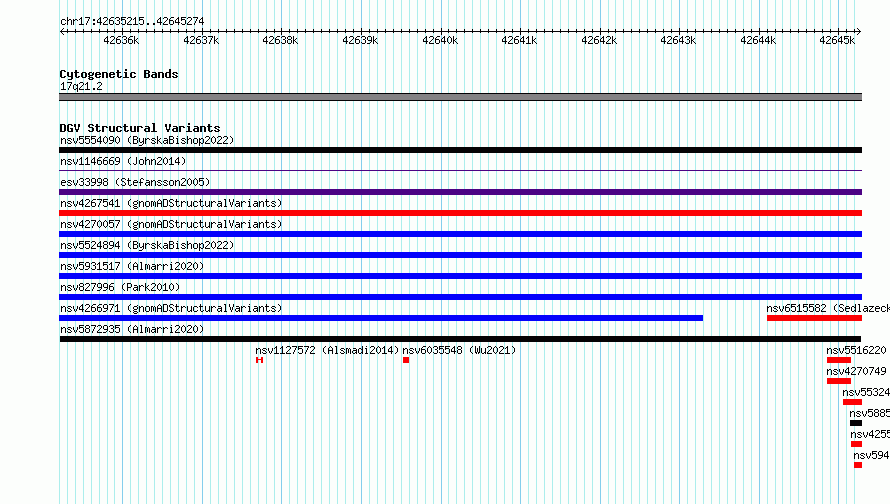
Task: Open the partly cut-off label starting nsv594
Action: point(871,455)
